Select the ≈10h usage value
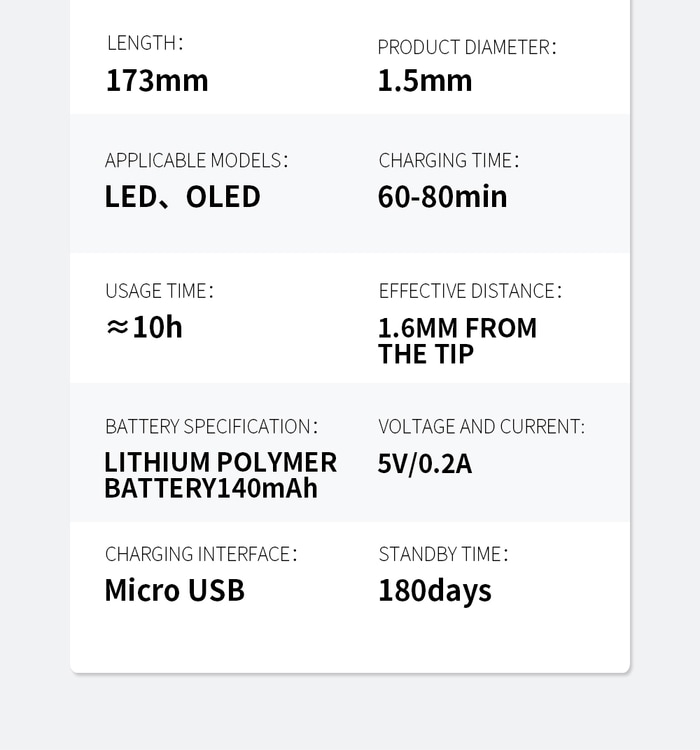 pyautogui.click(x=144, y=327)
